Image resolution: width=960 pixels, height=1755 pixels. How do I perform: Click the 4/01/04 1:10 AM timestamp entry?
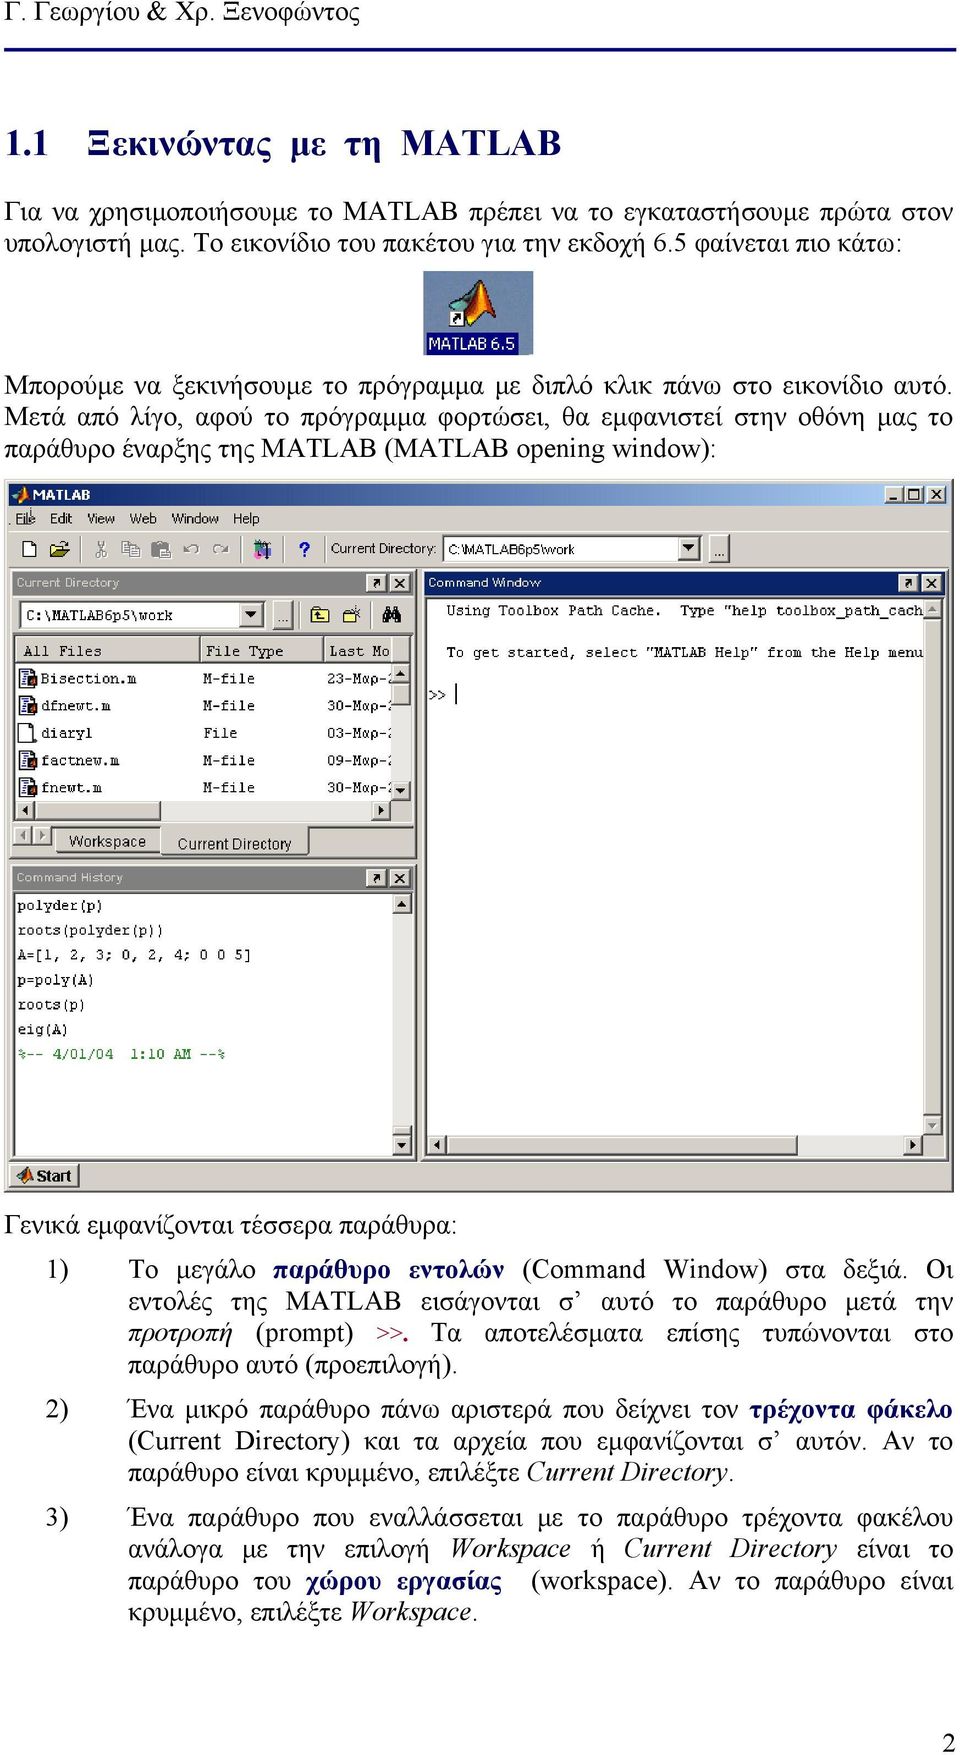coord(121,1054)
